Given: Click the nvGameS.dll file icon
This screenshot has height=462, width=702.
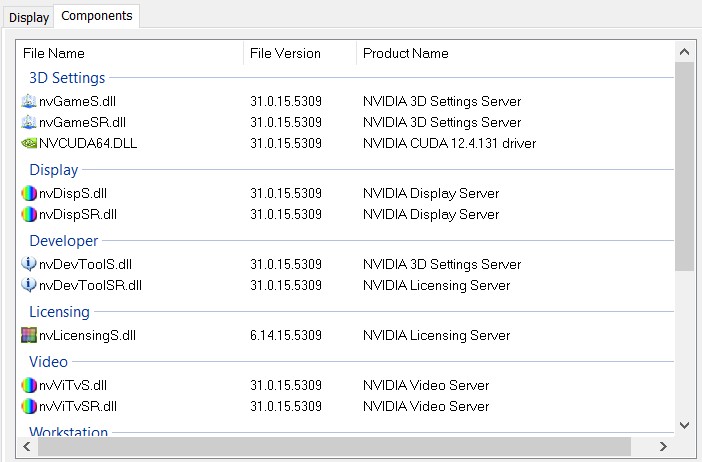Looking at the screenshot, I should tap(29, 101).
